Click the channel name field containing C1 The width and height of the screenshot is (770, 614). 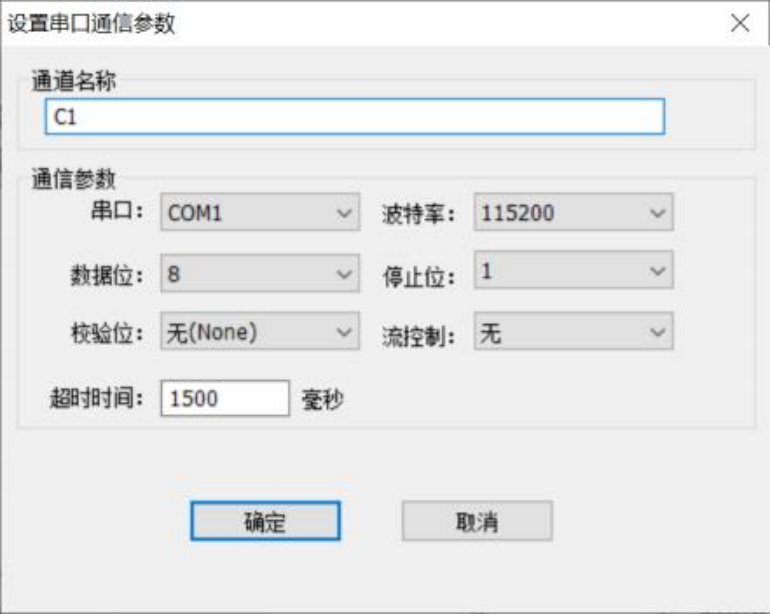(355, 116)
